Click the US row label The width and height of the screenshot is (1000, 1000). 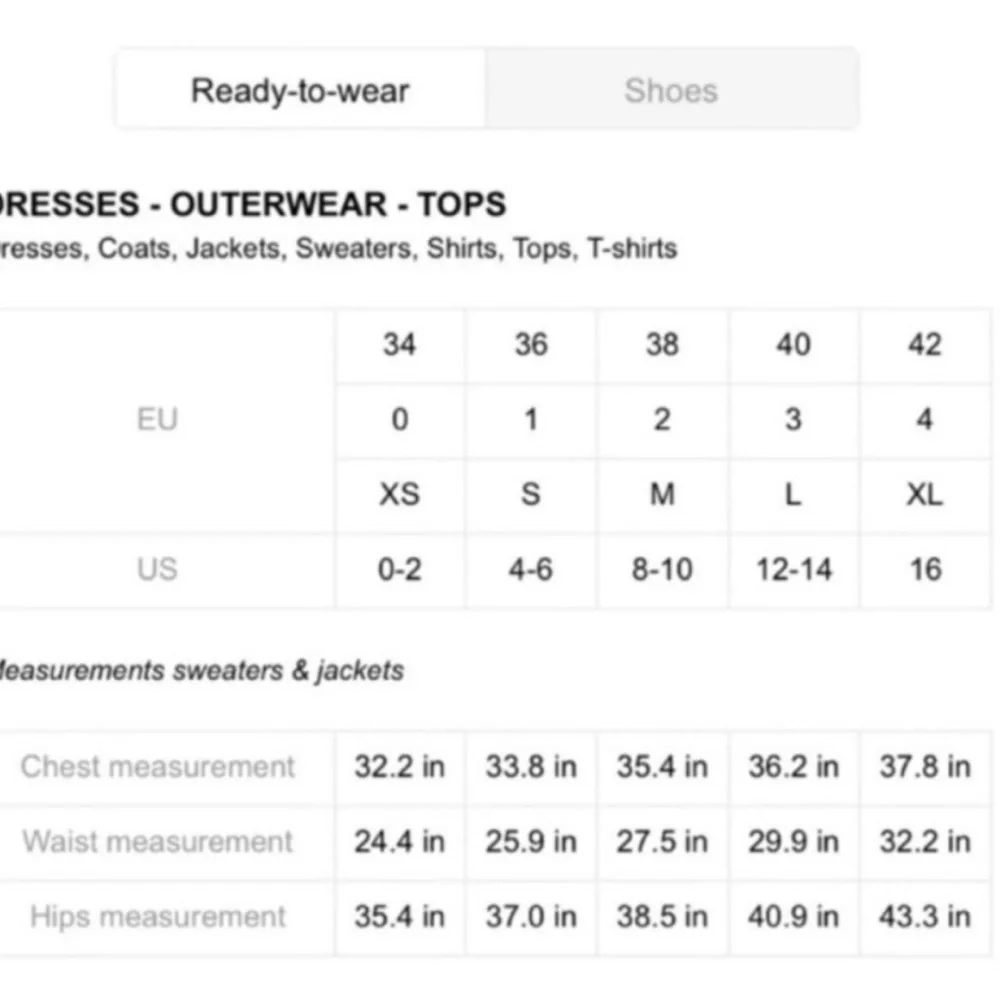(157, 569)
